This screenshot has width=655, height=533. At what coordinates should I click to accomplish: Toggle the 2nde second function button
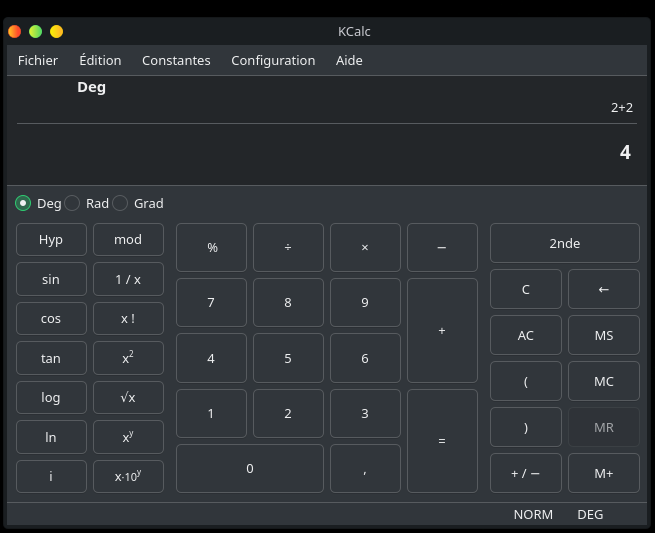point(564,243)
